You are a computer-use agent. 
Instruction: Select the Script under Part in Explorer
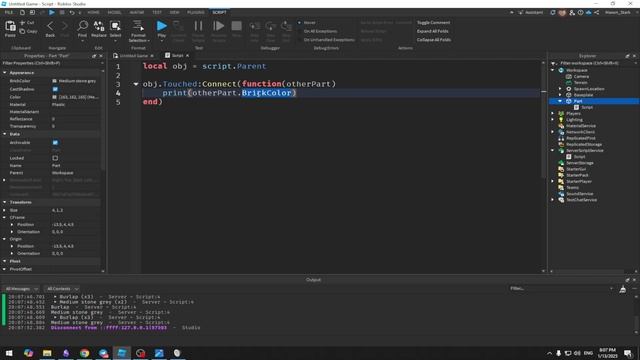587,107
